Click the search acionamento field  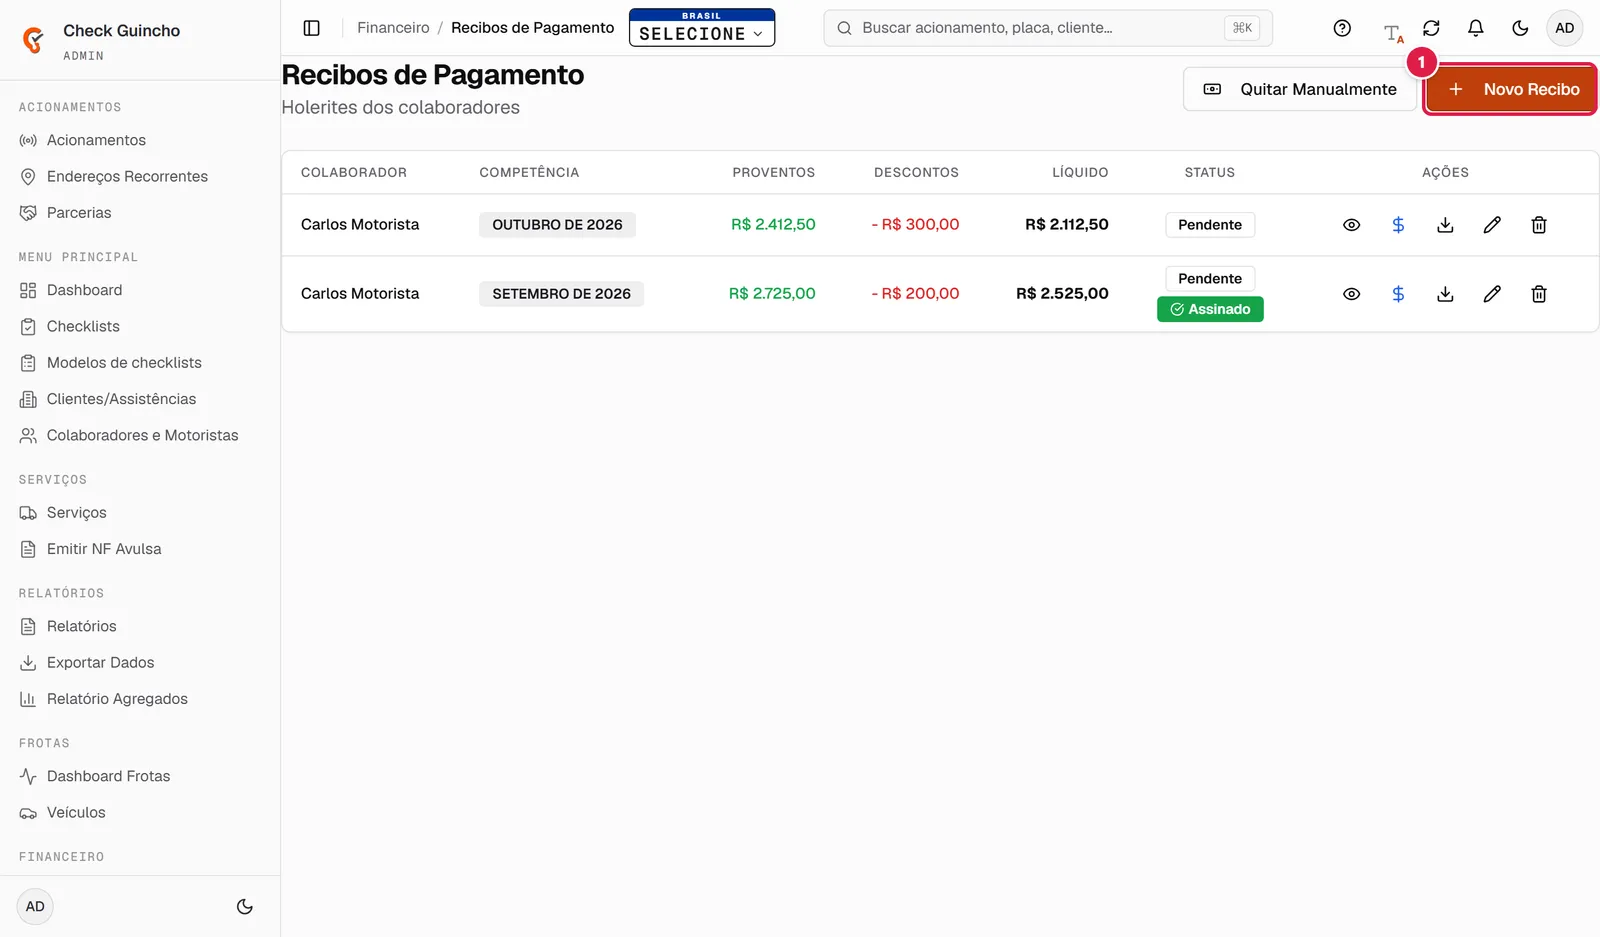(x=1048, y=28)
